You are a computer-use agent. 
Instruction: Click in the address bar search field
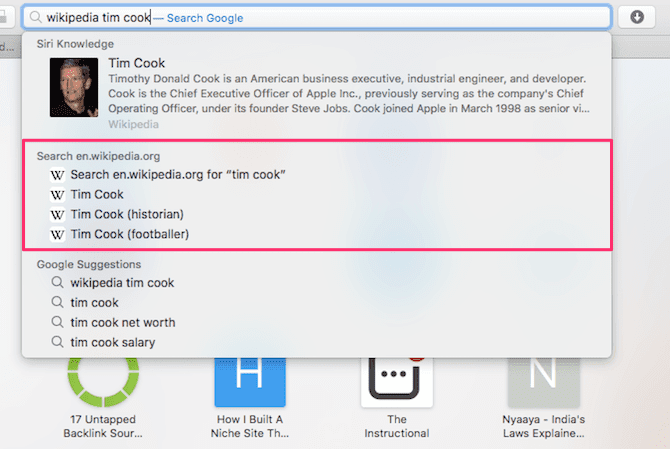[x=317, y=17]
